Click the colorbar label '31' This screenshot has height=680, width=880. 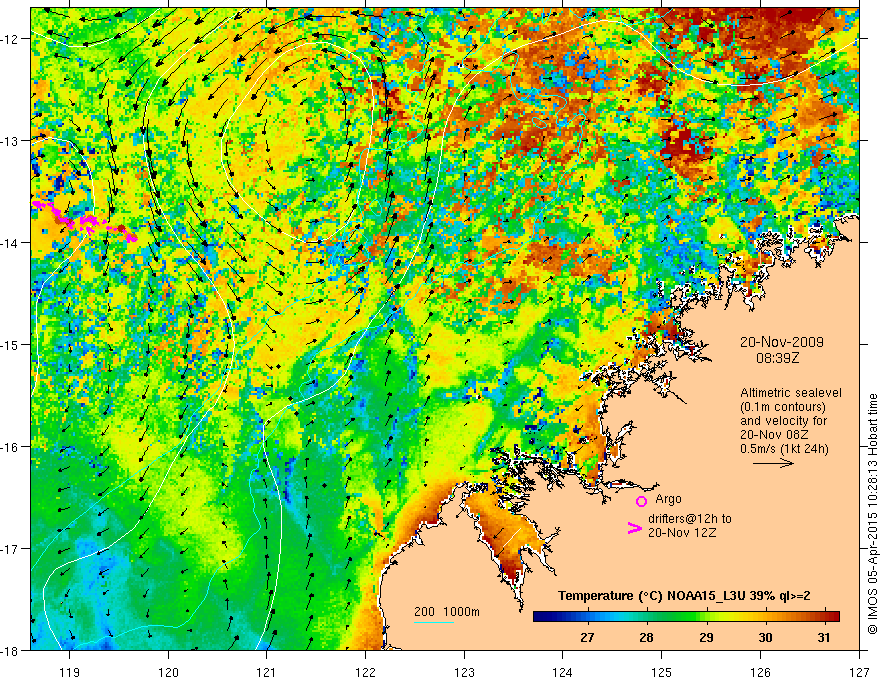[x=823, y=637]
